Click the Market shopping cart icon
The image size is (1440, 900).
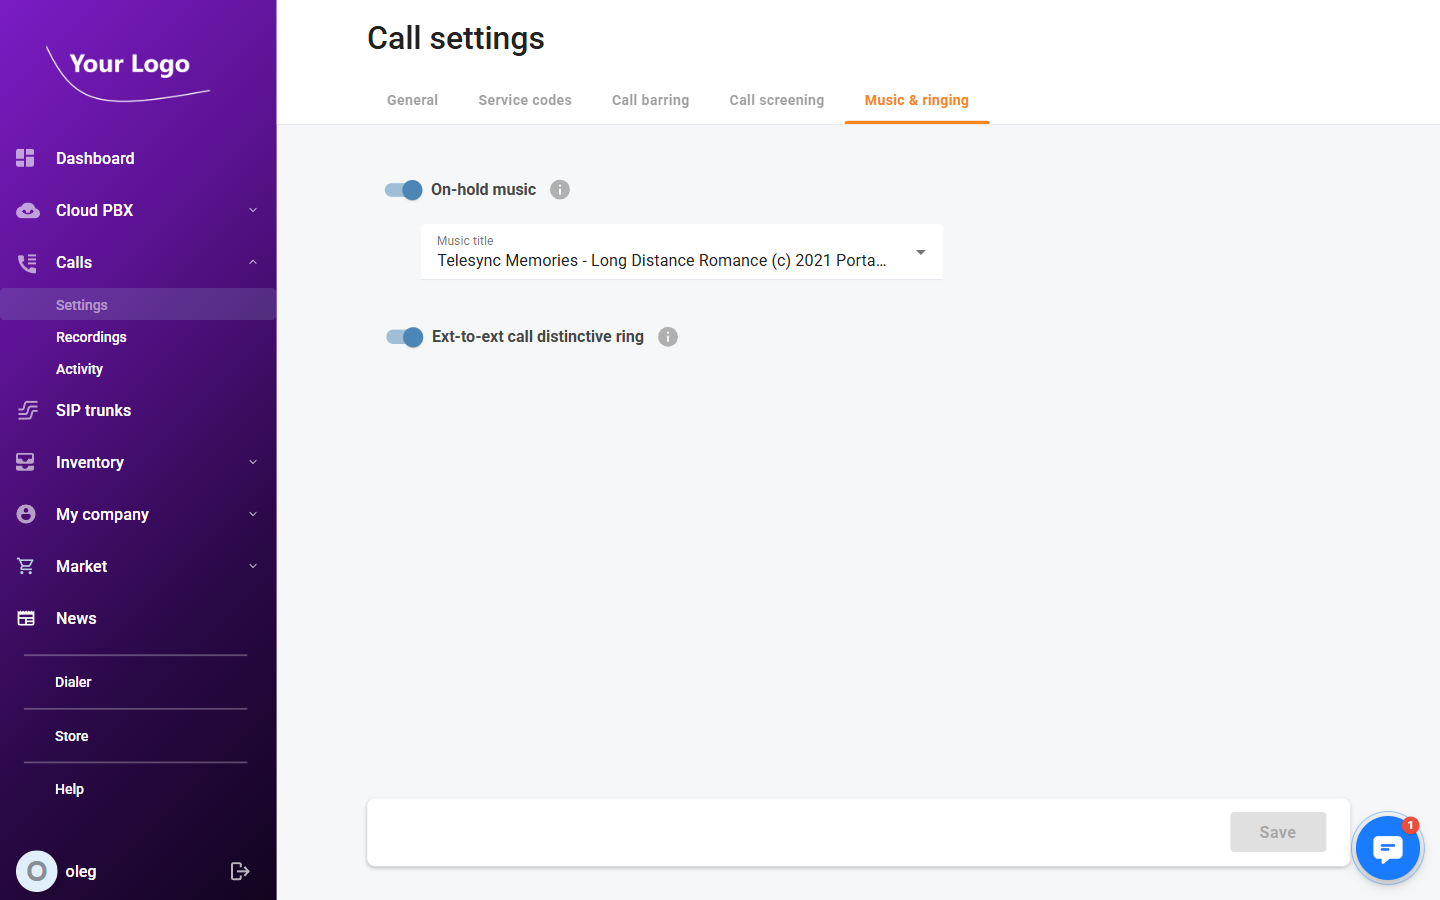pos(26,566)
